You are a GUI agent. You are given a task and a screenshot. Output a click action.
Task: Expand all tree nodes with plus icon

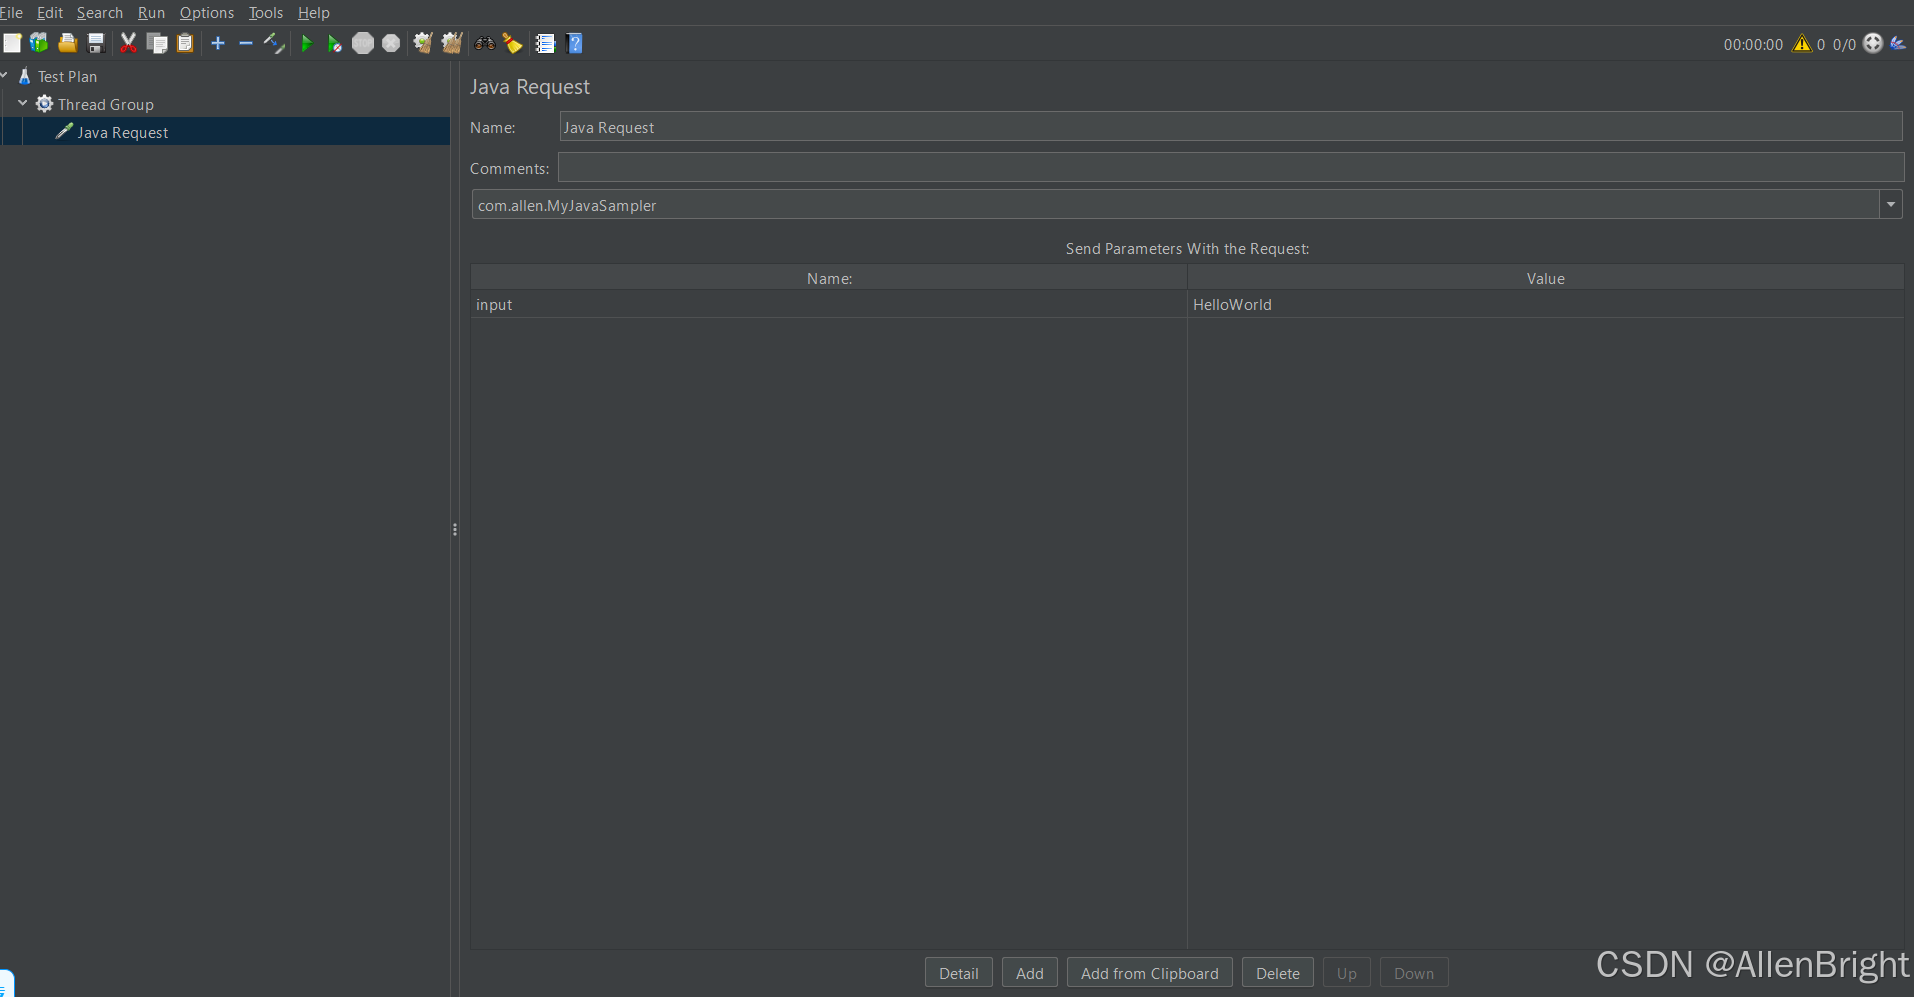[x=218, y=43]
